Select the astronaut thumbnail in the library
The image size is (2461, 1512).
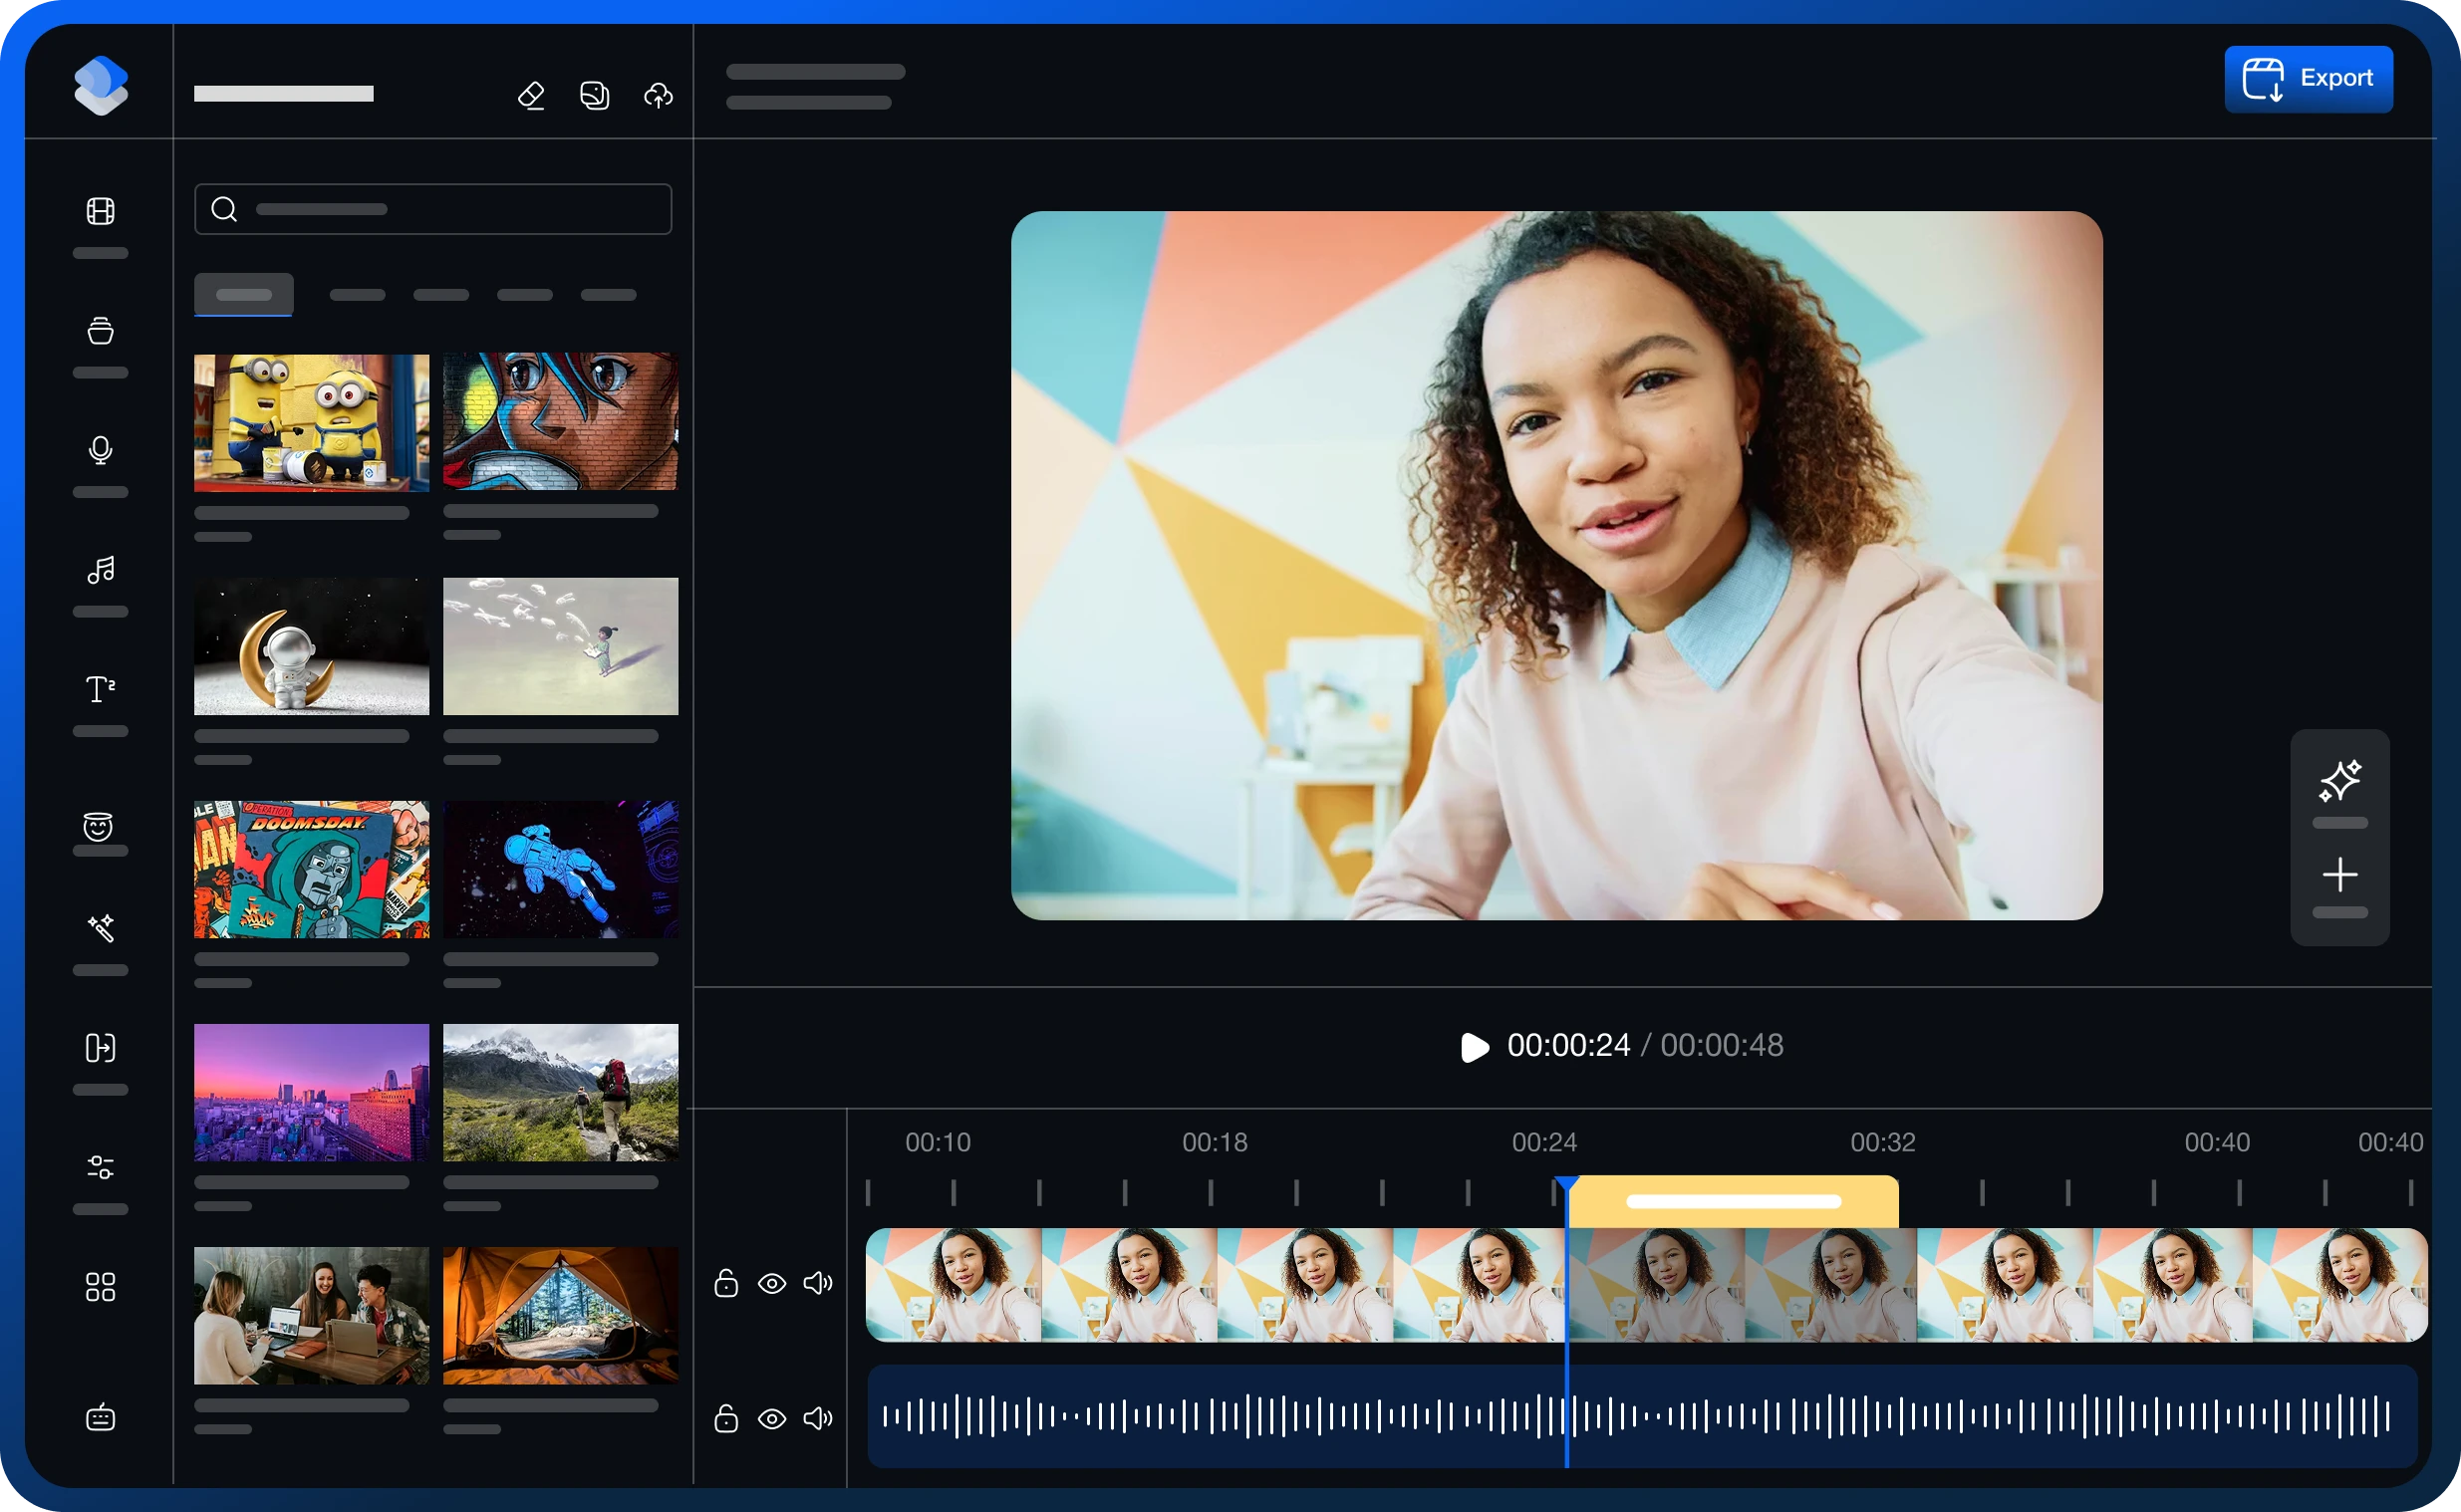pos(311,646)
